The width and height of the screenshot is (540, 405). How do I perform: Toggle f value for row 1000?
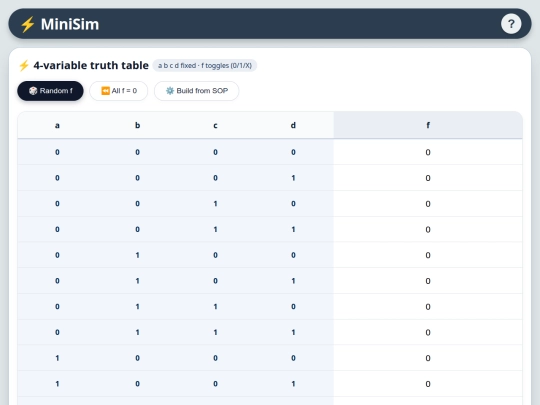tap(428, 358)
